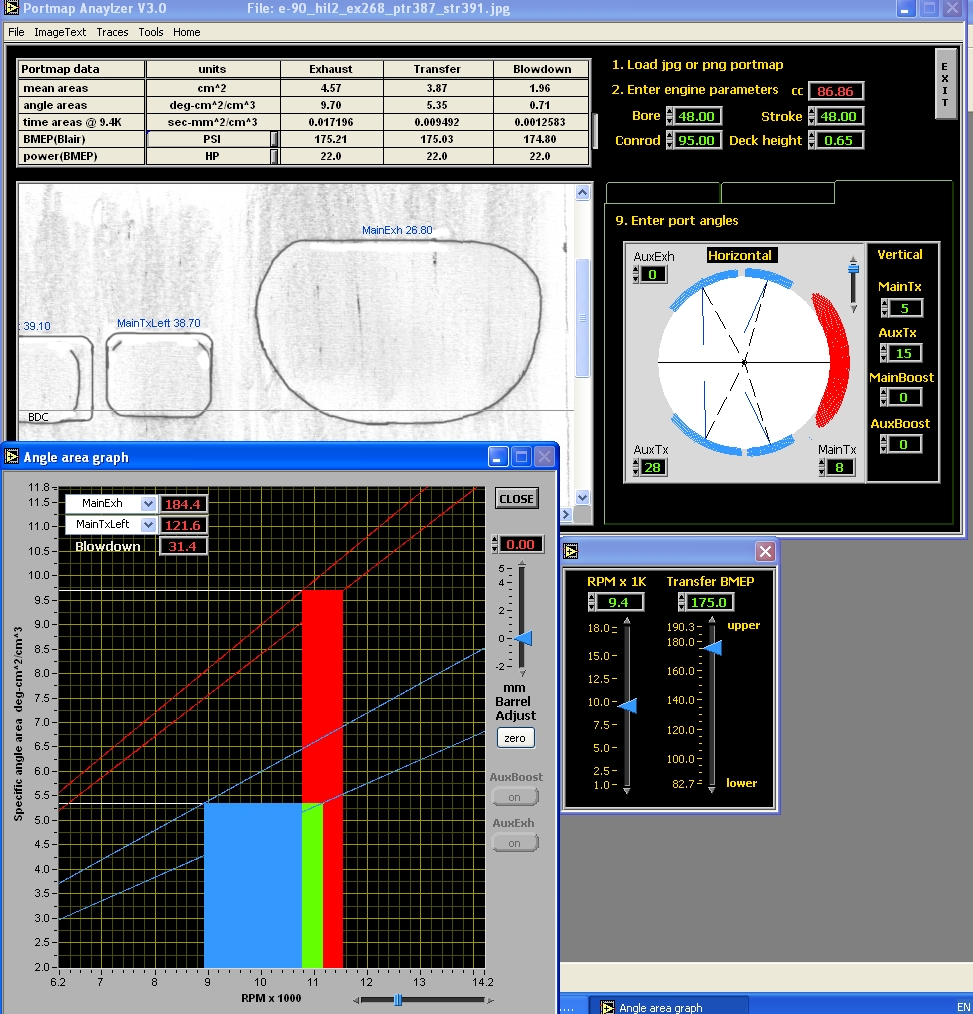
Task: Click the vertical AuxTx angle stepper
Action: (884, 353)
